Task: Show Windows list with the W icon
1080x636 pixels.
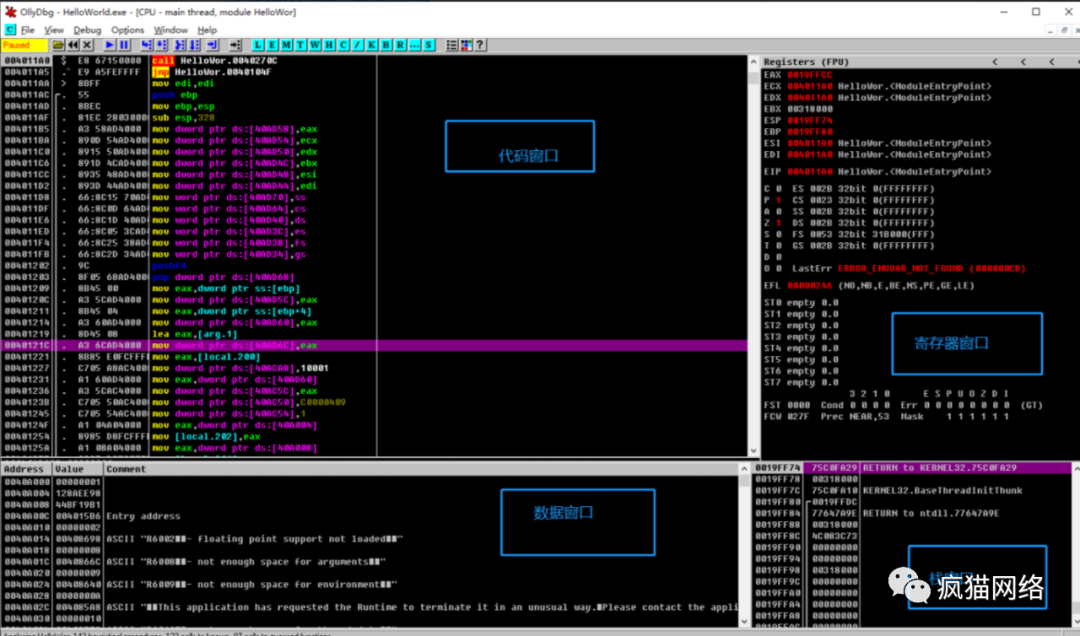Action: [315, 45]
